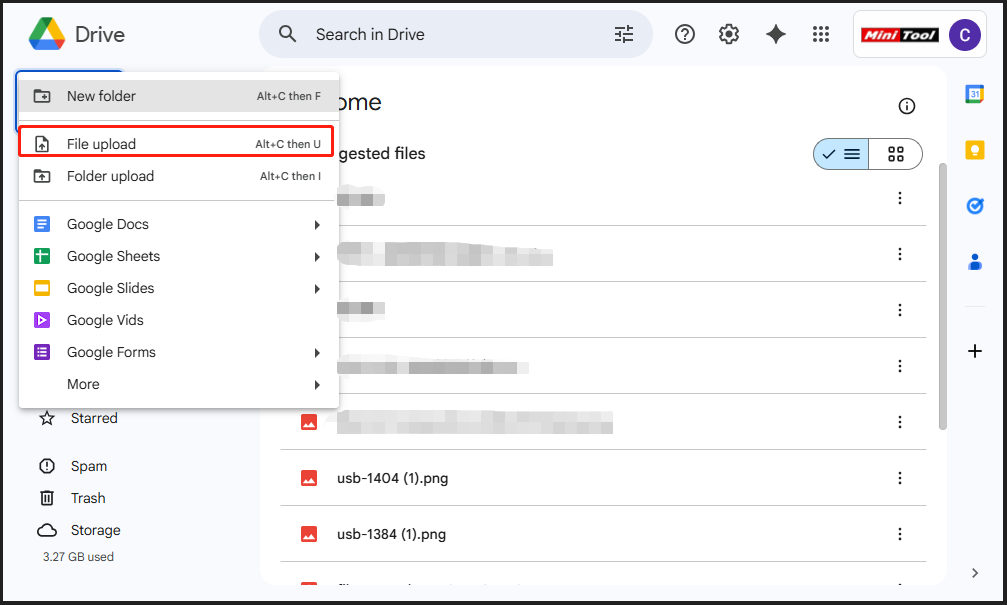This screenshot has width=1007, height=605.
Task: Choose Folder upload from the menu
Action: pyautogui.click(x=110, y=176)
